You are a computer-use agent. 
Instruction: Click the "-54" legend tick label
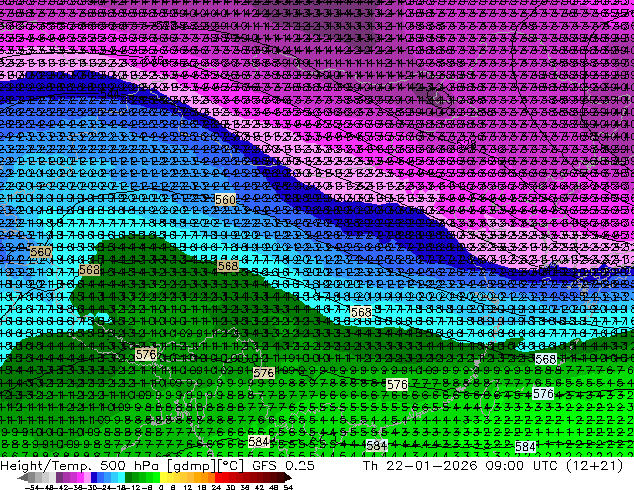click(32, 487)
